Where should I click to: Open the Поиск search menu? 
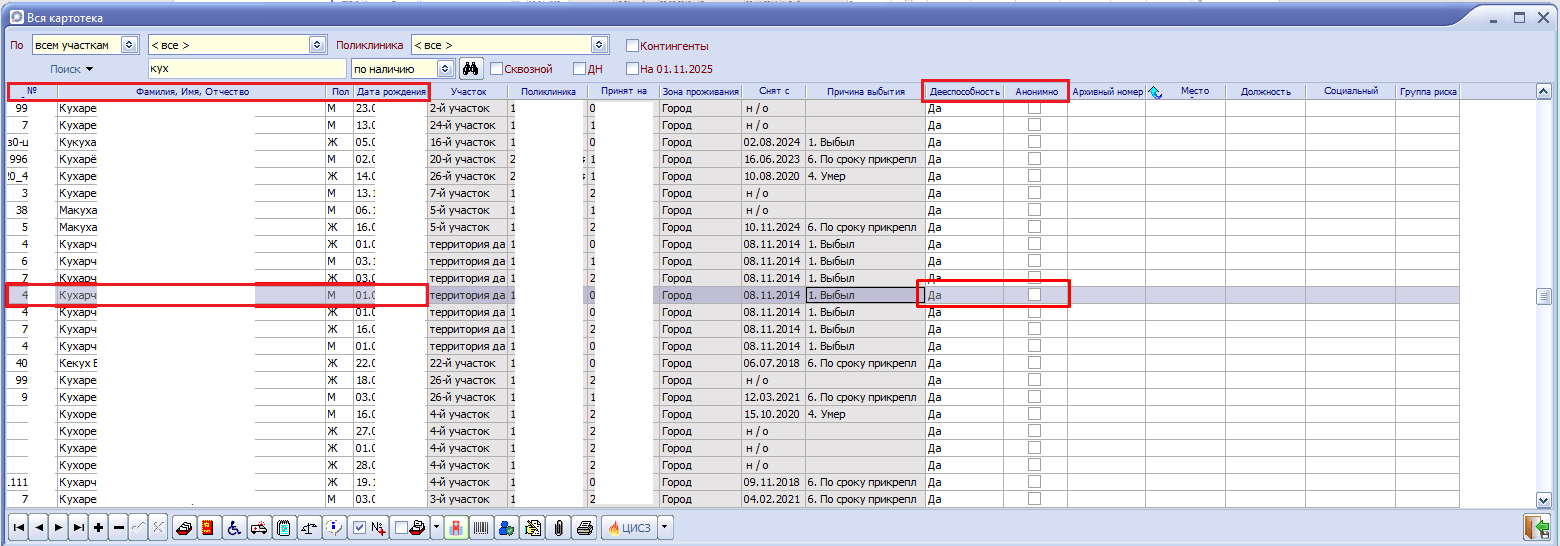click(x=71, y=69)
